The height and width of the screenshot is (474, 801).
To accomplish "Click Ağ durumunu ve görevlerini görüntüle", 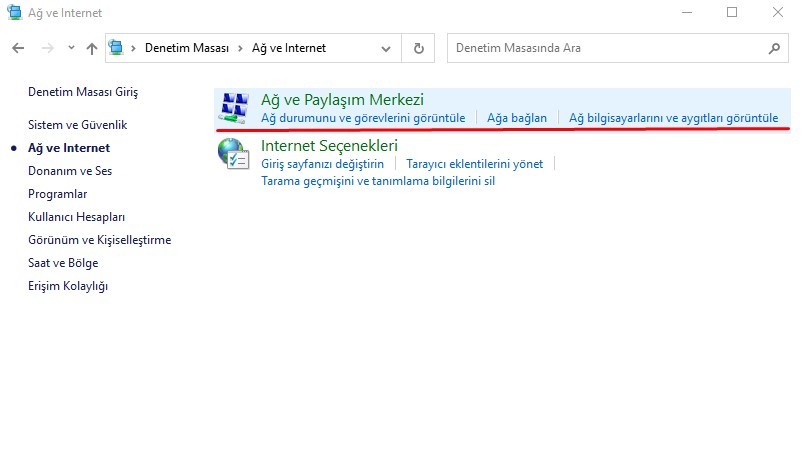I will [363, 118].
